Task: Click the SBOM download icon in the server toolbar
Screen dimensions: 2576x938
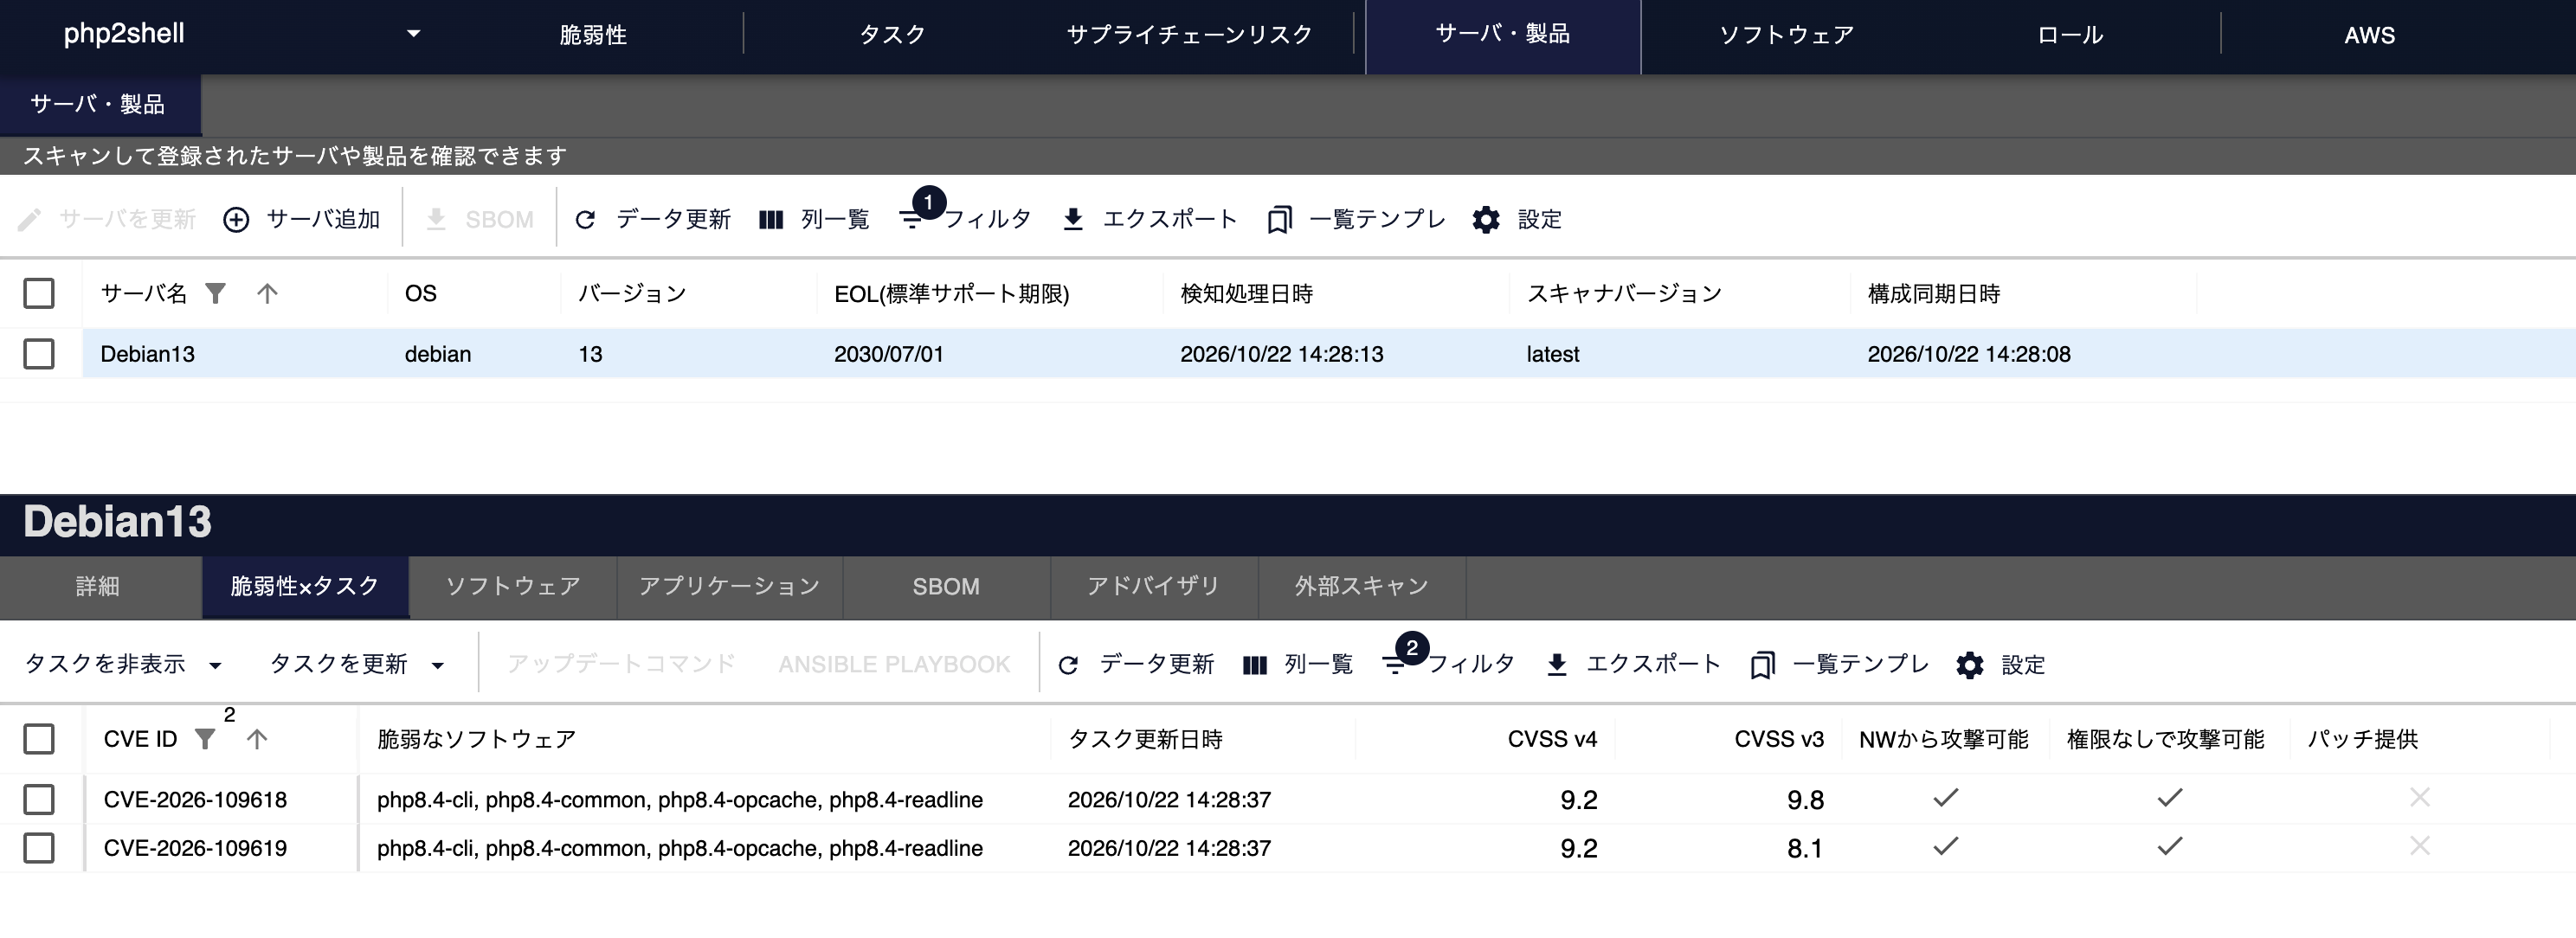Action: [x=436, y=220]
